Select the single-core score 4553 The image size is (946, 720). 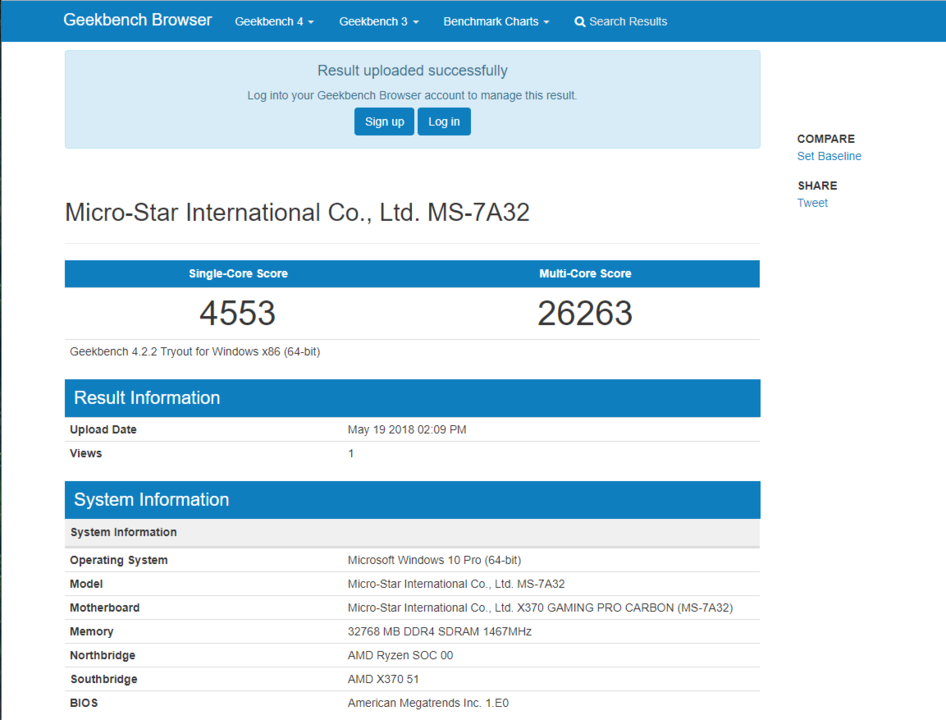pyautogui.click(x=238, y=313)
